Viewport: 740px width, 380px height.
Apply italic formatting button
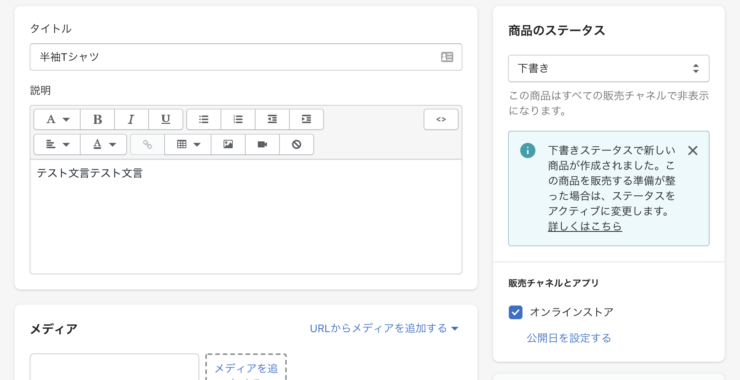132,119
